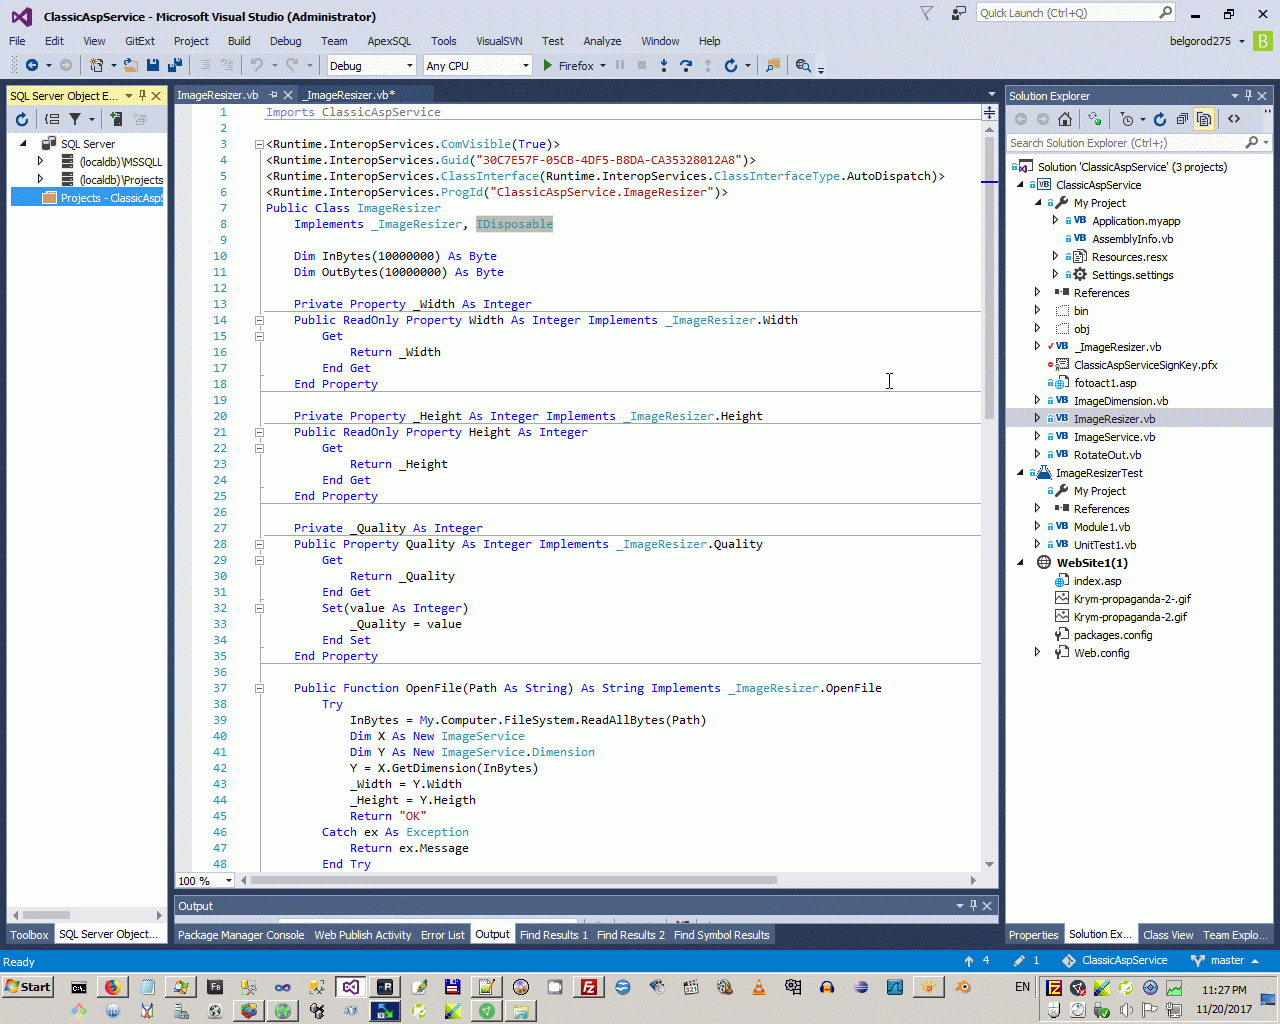
Task: Toggle Show All Files in Solution Explorer
Action: (1204, 119)
